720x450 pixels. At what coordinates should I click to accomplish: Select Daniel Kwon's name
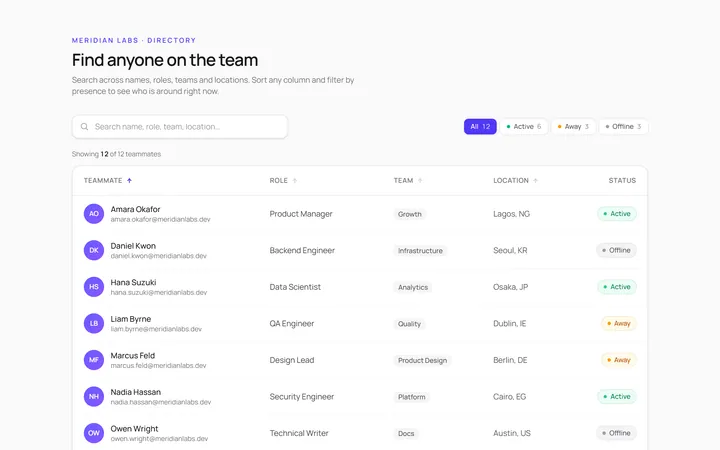point(133,246)
